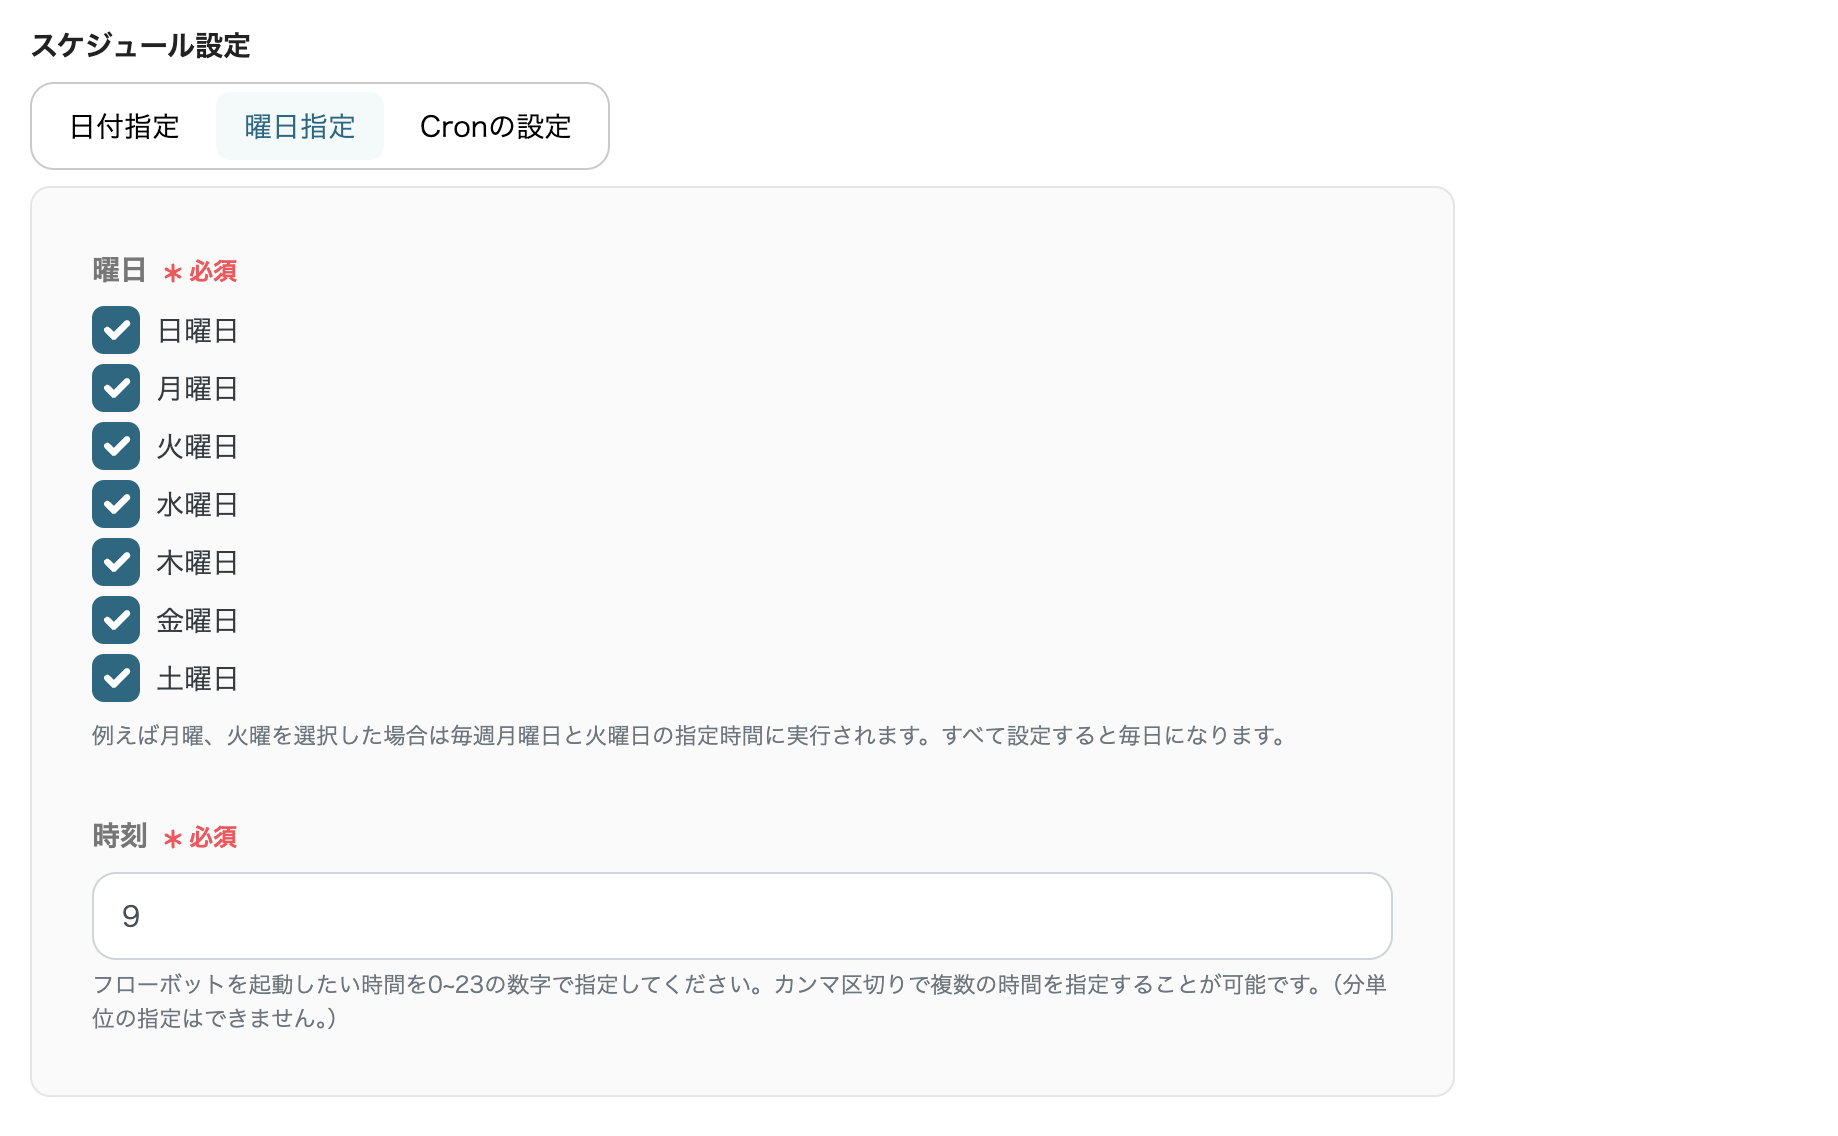This screenshot has width=1838, height=1136.
Task: Click the 時刻 input field showing 9
Action: (740, 916)
